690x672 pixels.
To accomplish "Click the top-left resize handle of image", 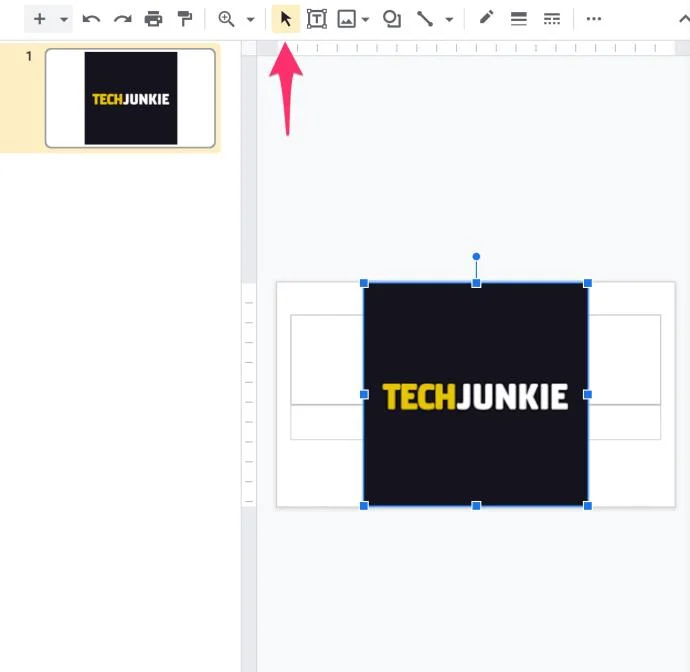I will (364, 283).
